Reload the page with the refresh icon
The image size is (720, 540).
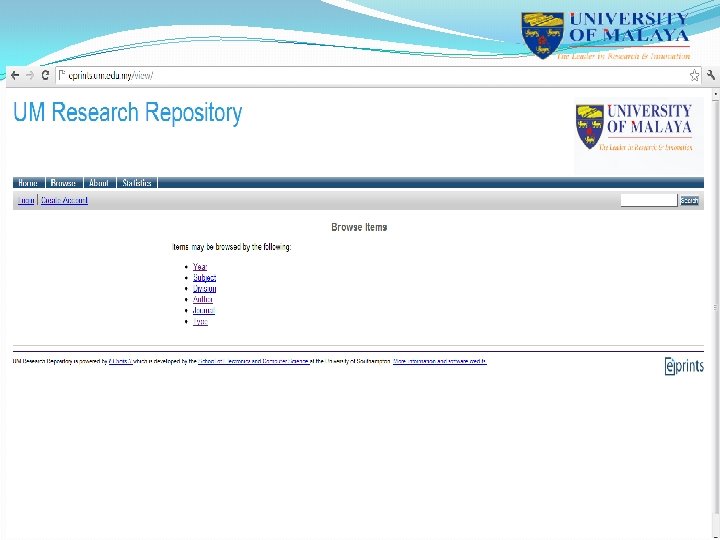pyautogui.click(x=45, y=75)
